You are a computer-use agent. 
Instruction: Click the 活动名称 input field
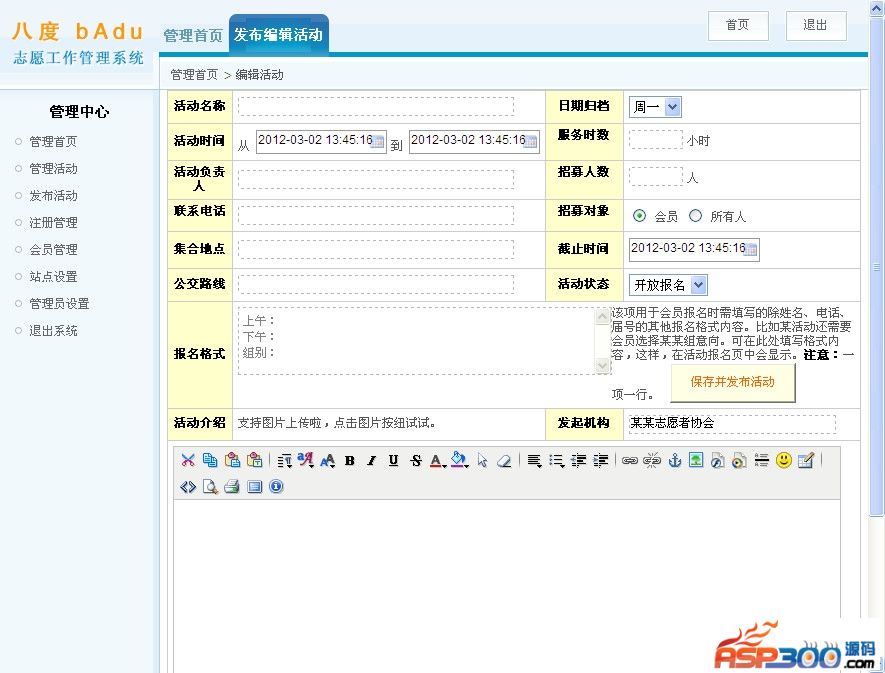coord(376,107)
